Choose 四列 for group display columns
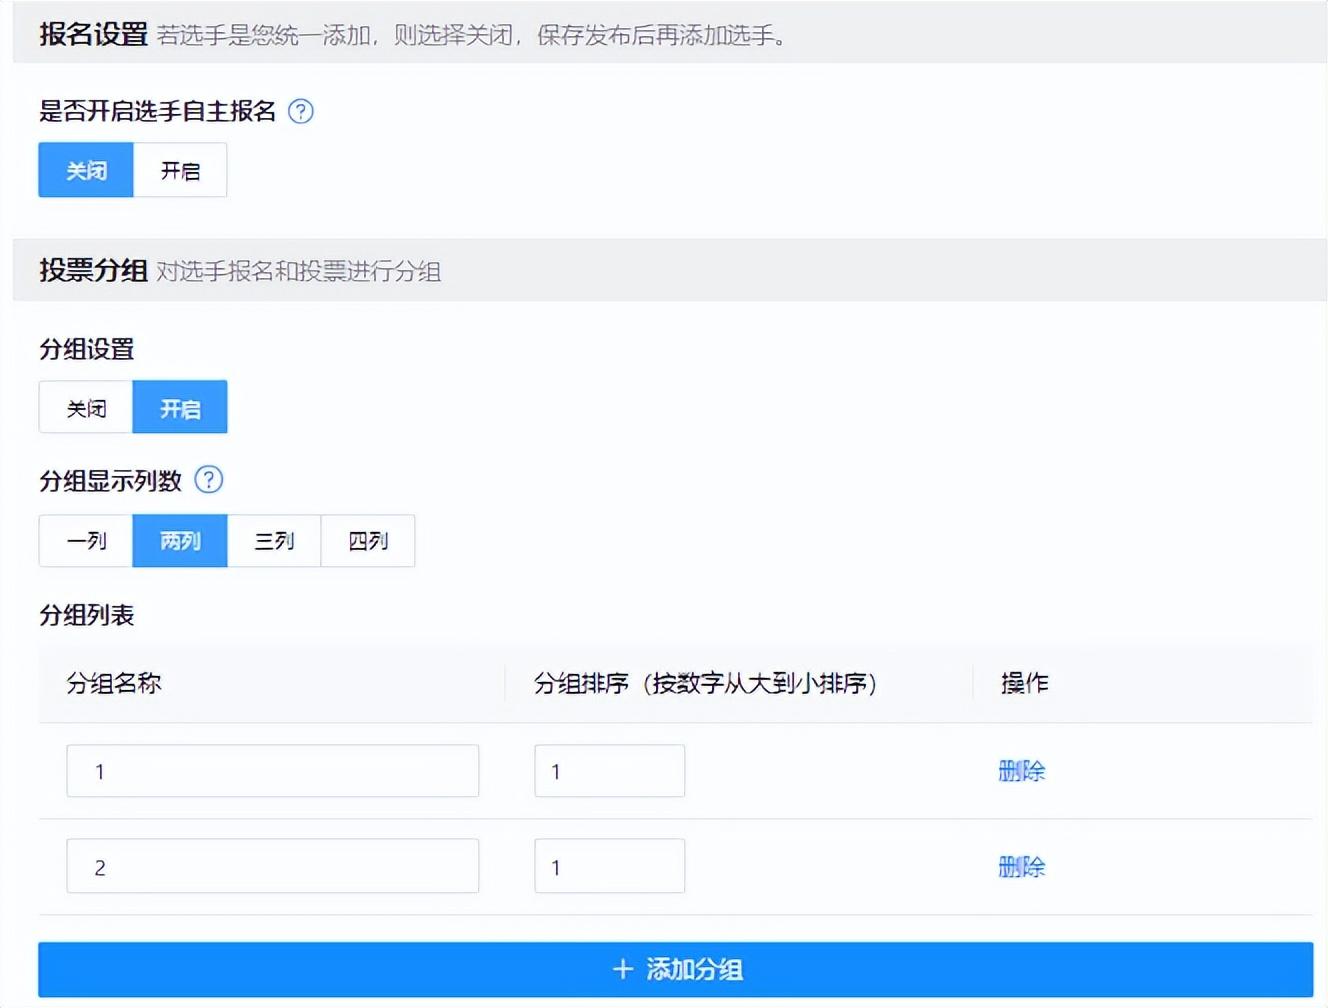Screen dimensions: 1328x1008 pos(368,541)
